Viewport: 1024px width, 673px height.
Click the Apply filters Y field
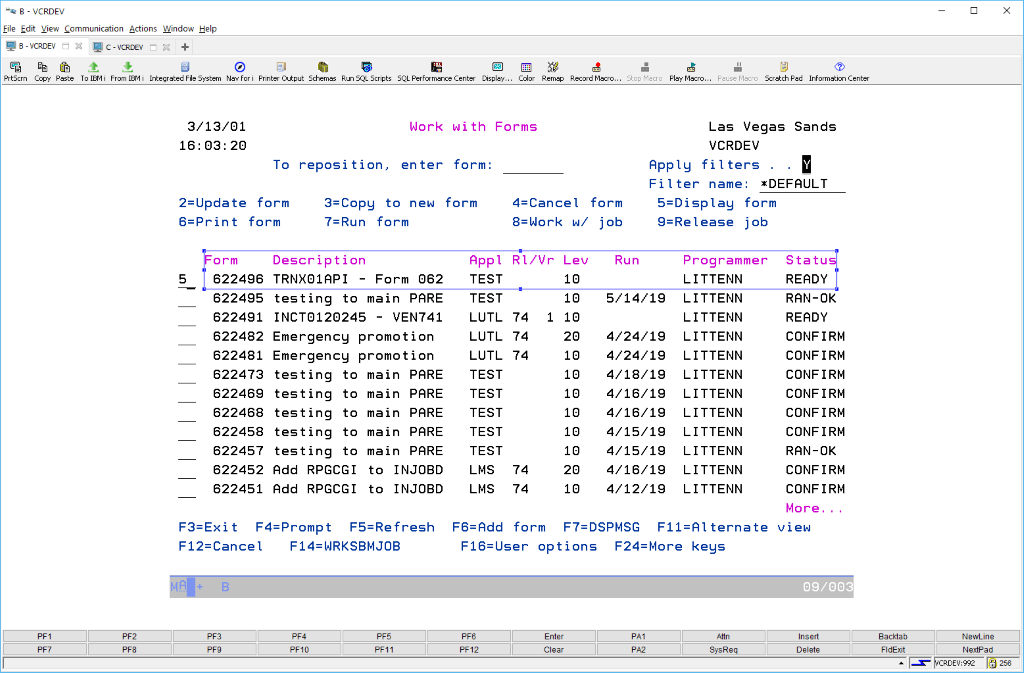click(x=807, y=164)
